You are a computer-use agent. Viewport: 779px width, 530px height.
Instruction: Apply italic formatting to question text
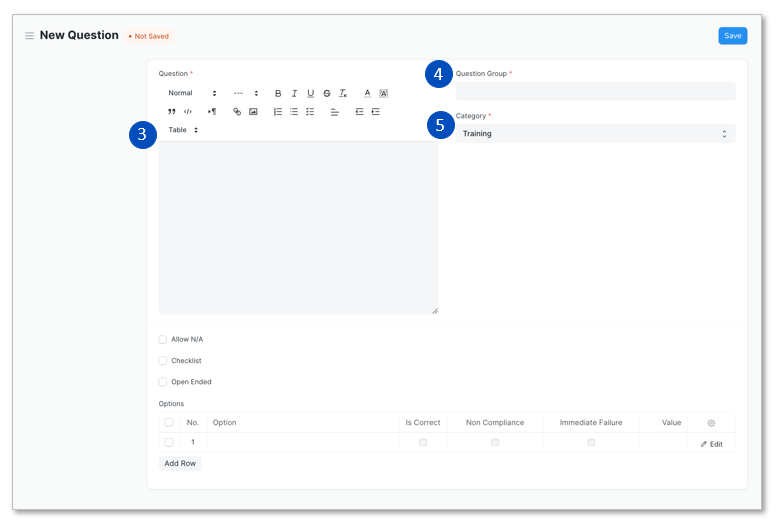294,93
